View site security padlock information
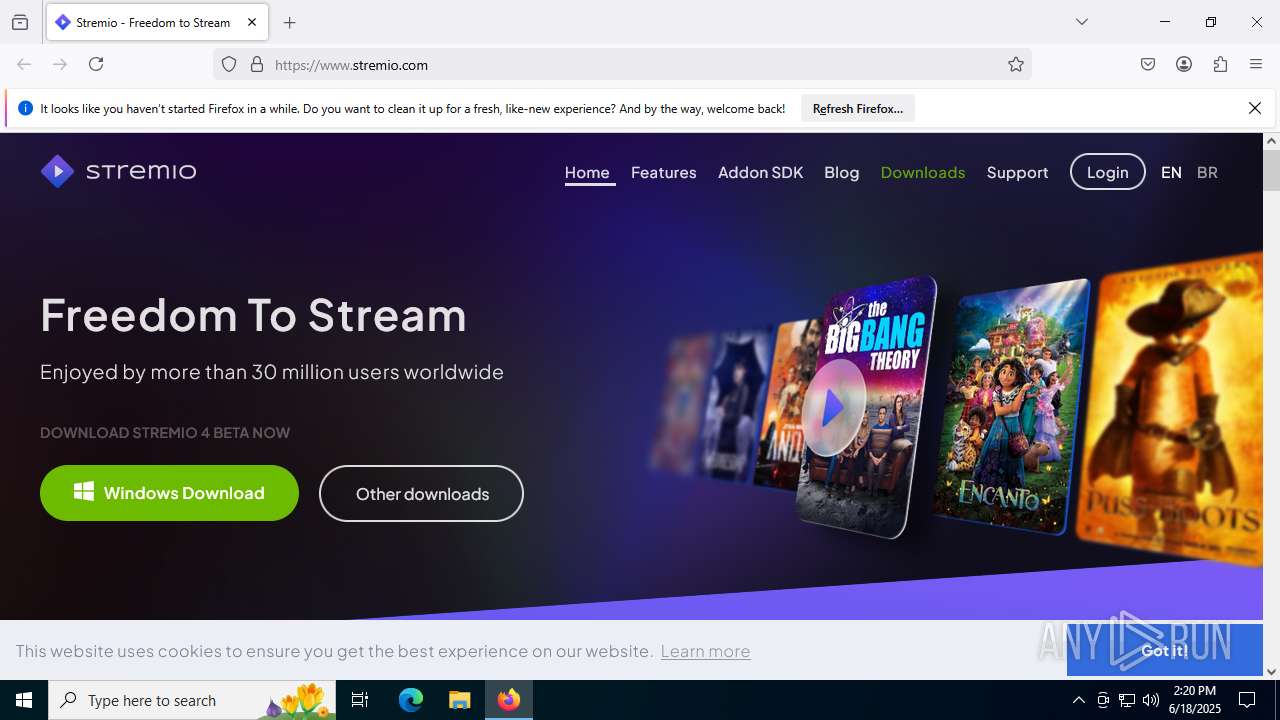Viewport: 1280px width, 720px height. click(257, 64)
